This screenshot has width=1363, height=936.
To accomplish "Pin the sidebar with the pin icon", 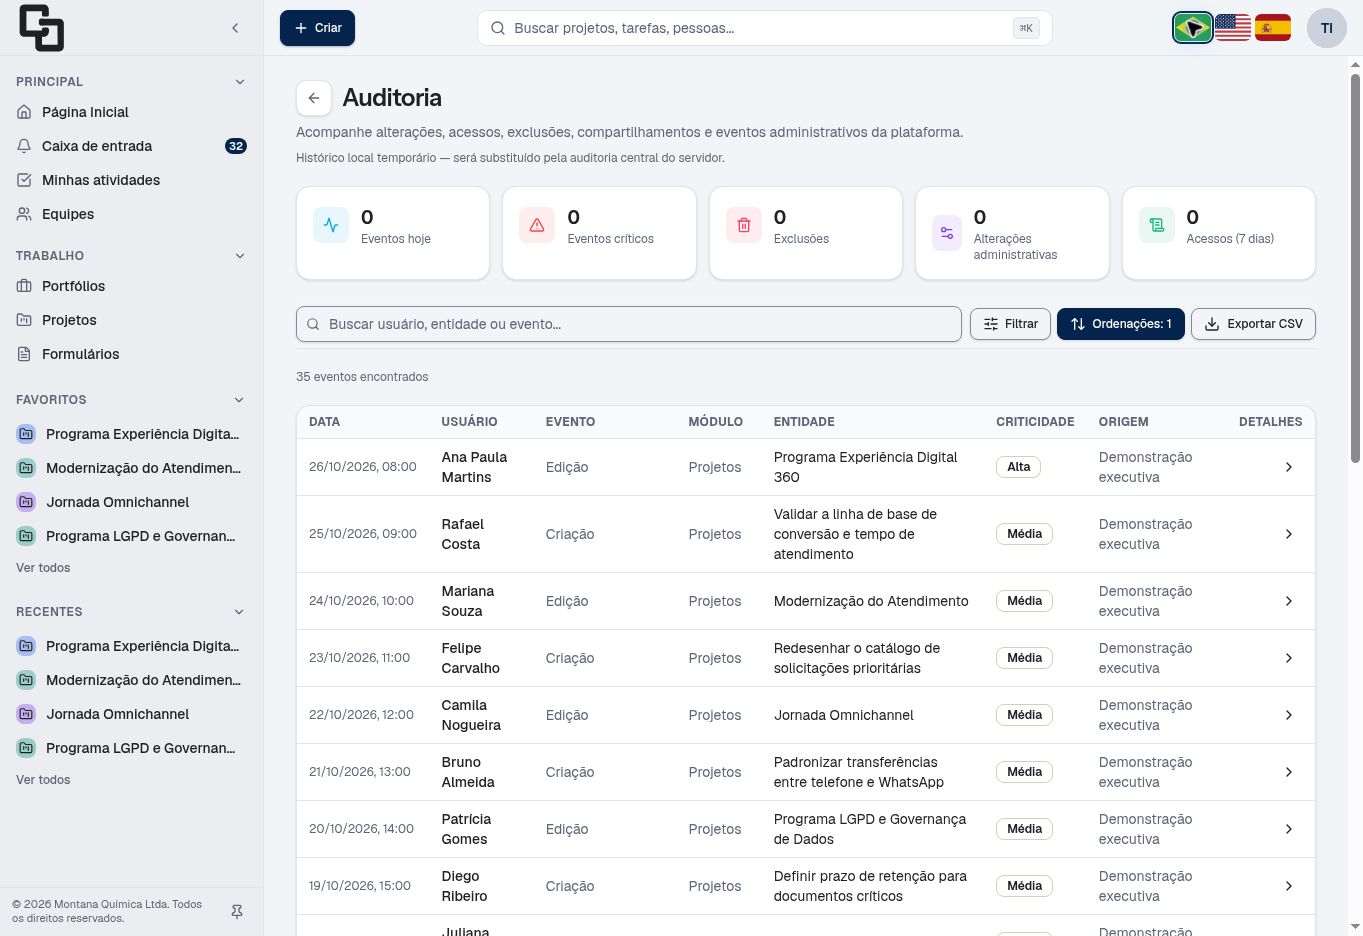I will pos(237,911).
